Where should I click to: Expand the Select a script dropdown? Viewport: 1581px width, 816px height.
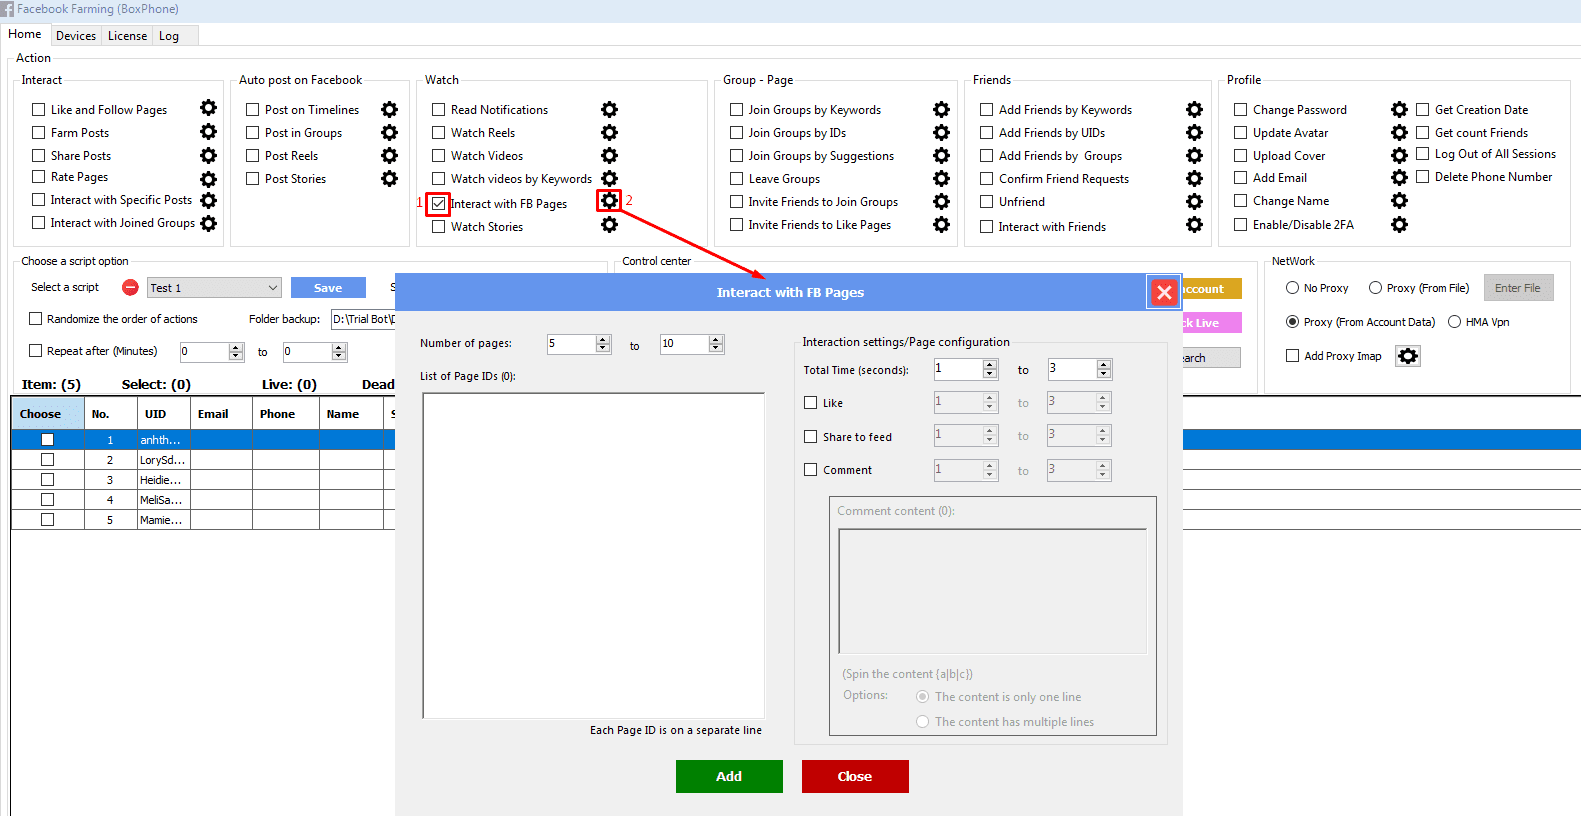(x=272, y=288)
